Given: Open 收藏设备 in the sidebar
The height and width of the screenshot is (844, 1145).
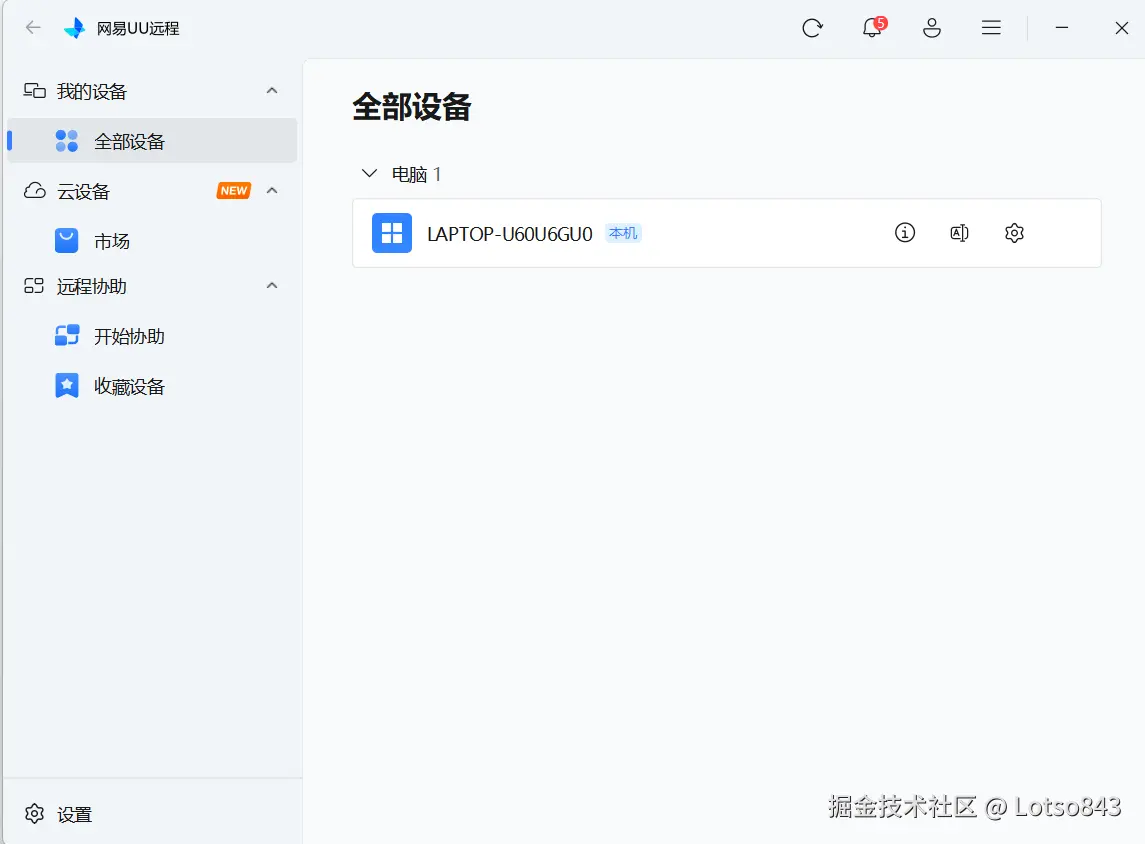Looking at the screenshot, I should 152,385.
